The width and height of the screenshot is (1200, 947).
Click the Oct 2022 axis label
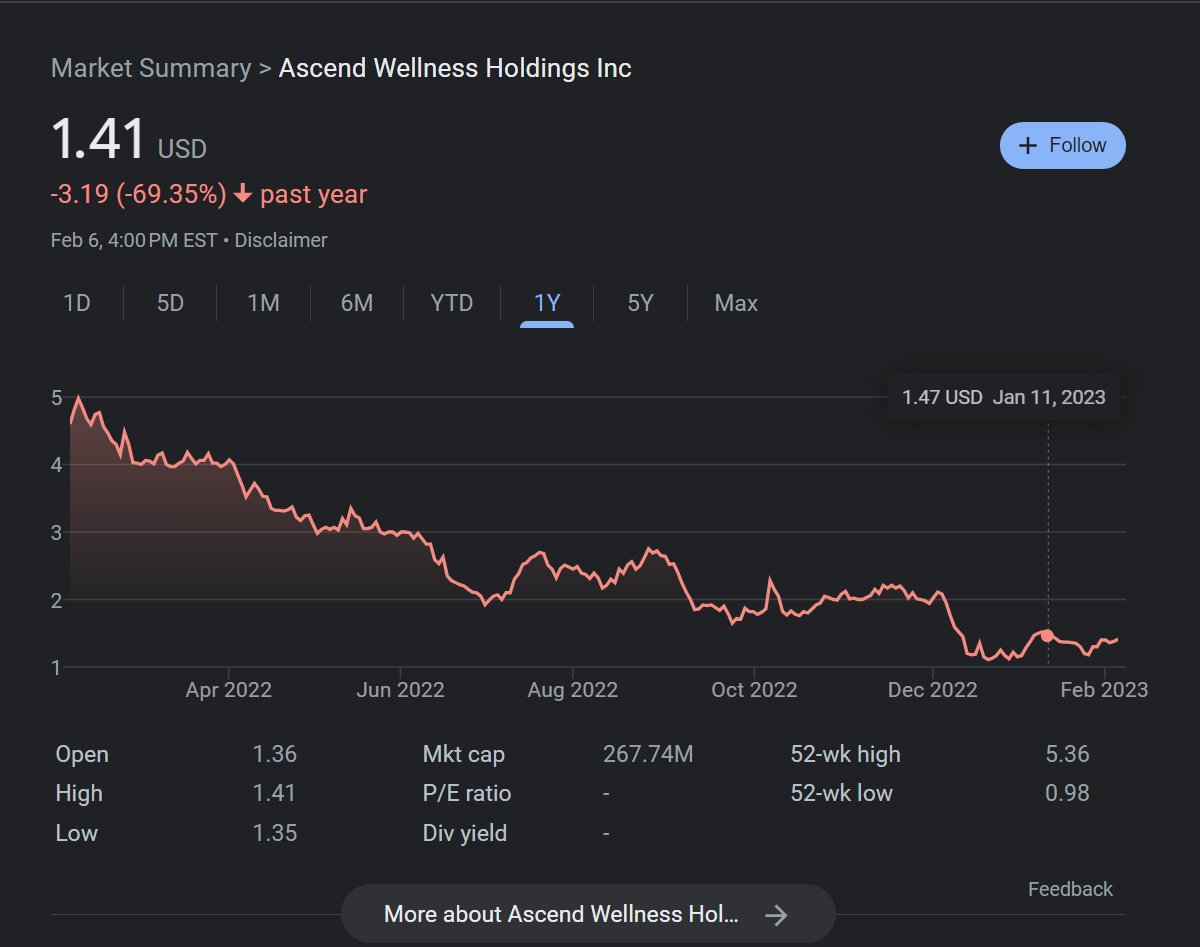754,690
